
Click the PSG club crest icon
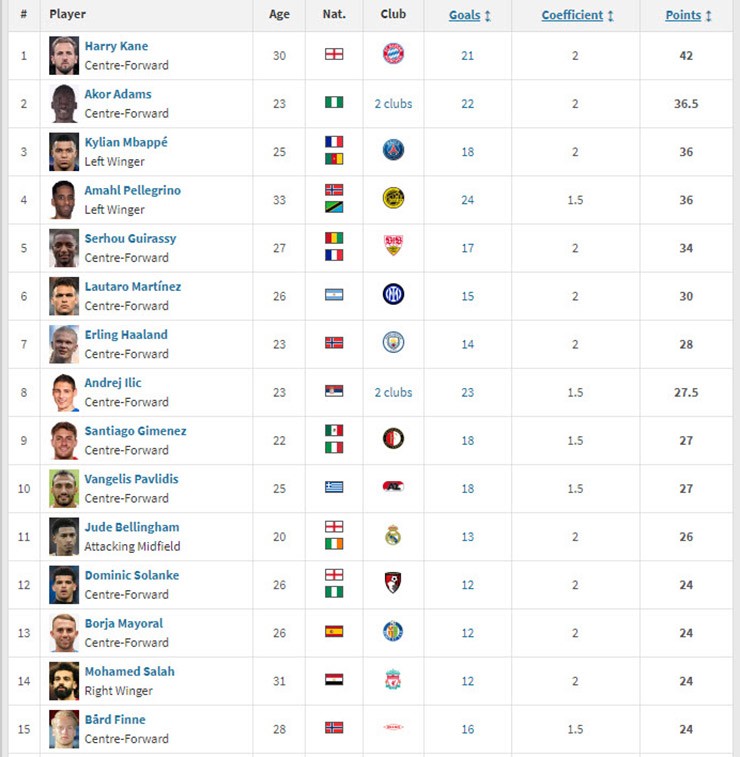click(x=393, y=151)
